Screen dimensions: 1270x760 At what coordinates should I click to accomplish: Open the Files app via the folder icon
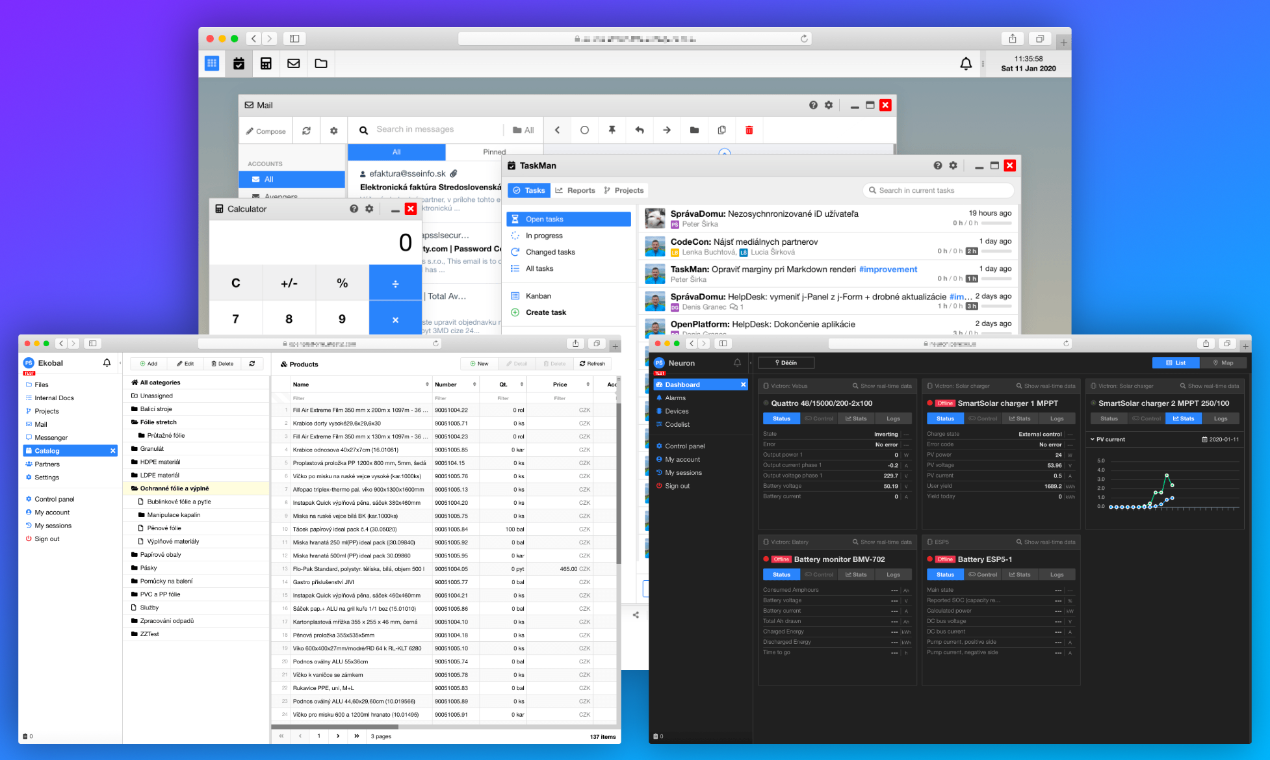coord(319,62)
